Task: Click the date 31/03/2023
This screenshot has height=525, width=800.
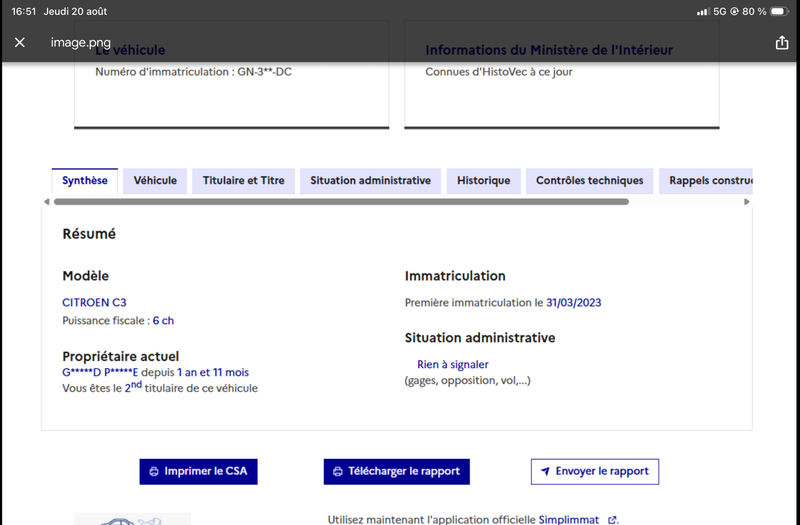Action: 573,303
